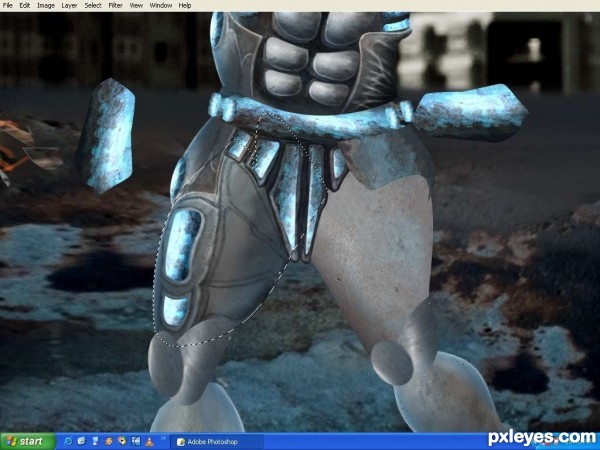600x450 pixels.
Task: Open the View menu
Action: point(136,5)
